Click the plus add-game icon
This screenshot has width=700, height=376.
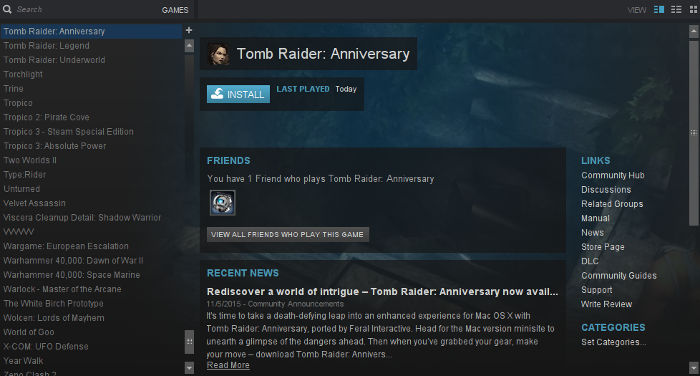point(189,30)
